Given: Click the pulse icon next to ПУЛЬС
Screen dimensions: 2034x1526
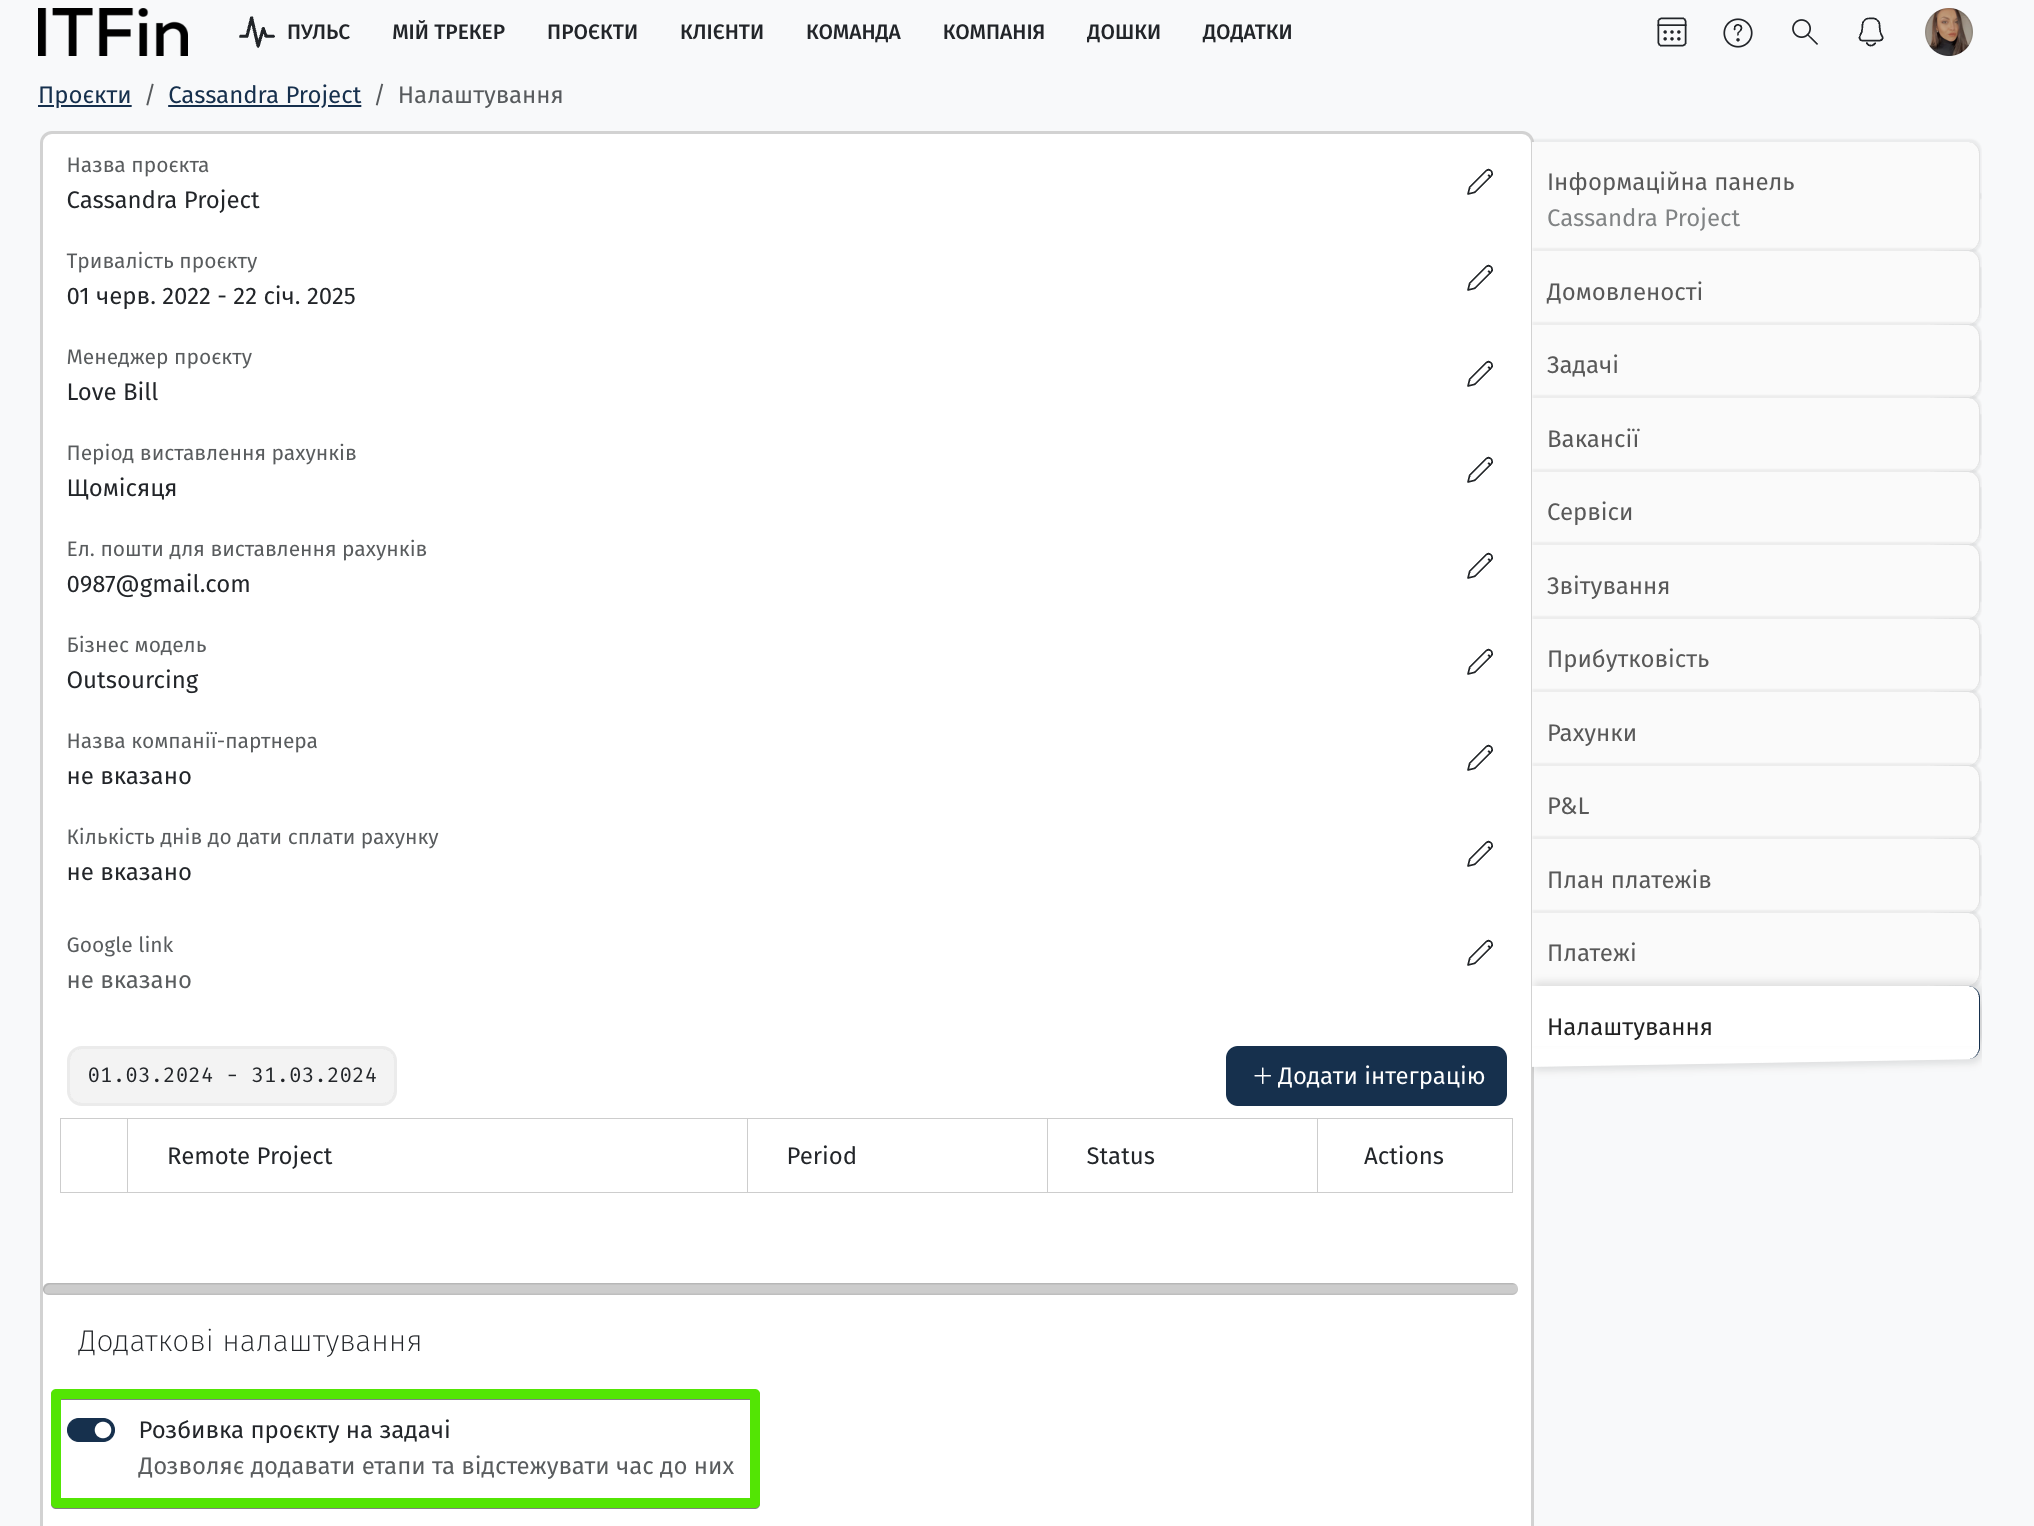Looking at the screenshot, I should click(256, 32).
